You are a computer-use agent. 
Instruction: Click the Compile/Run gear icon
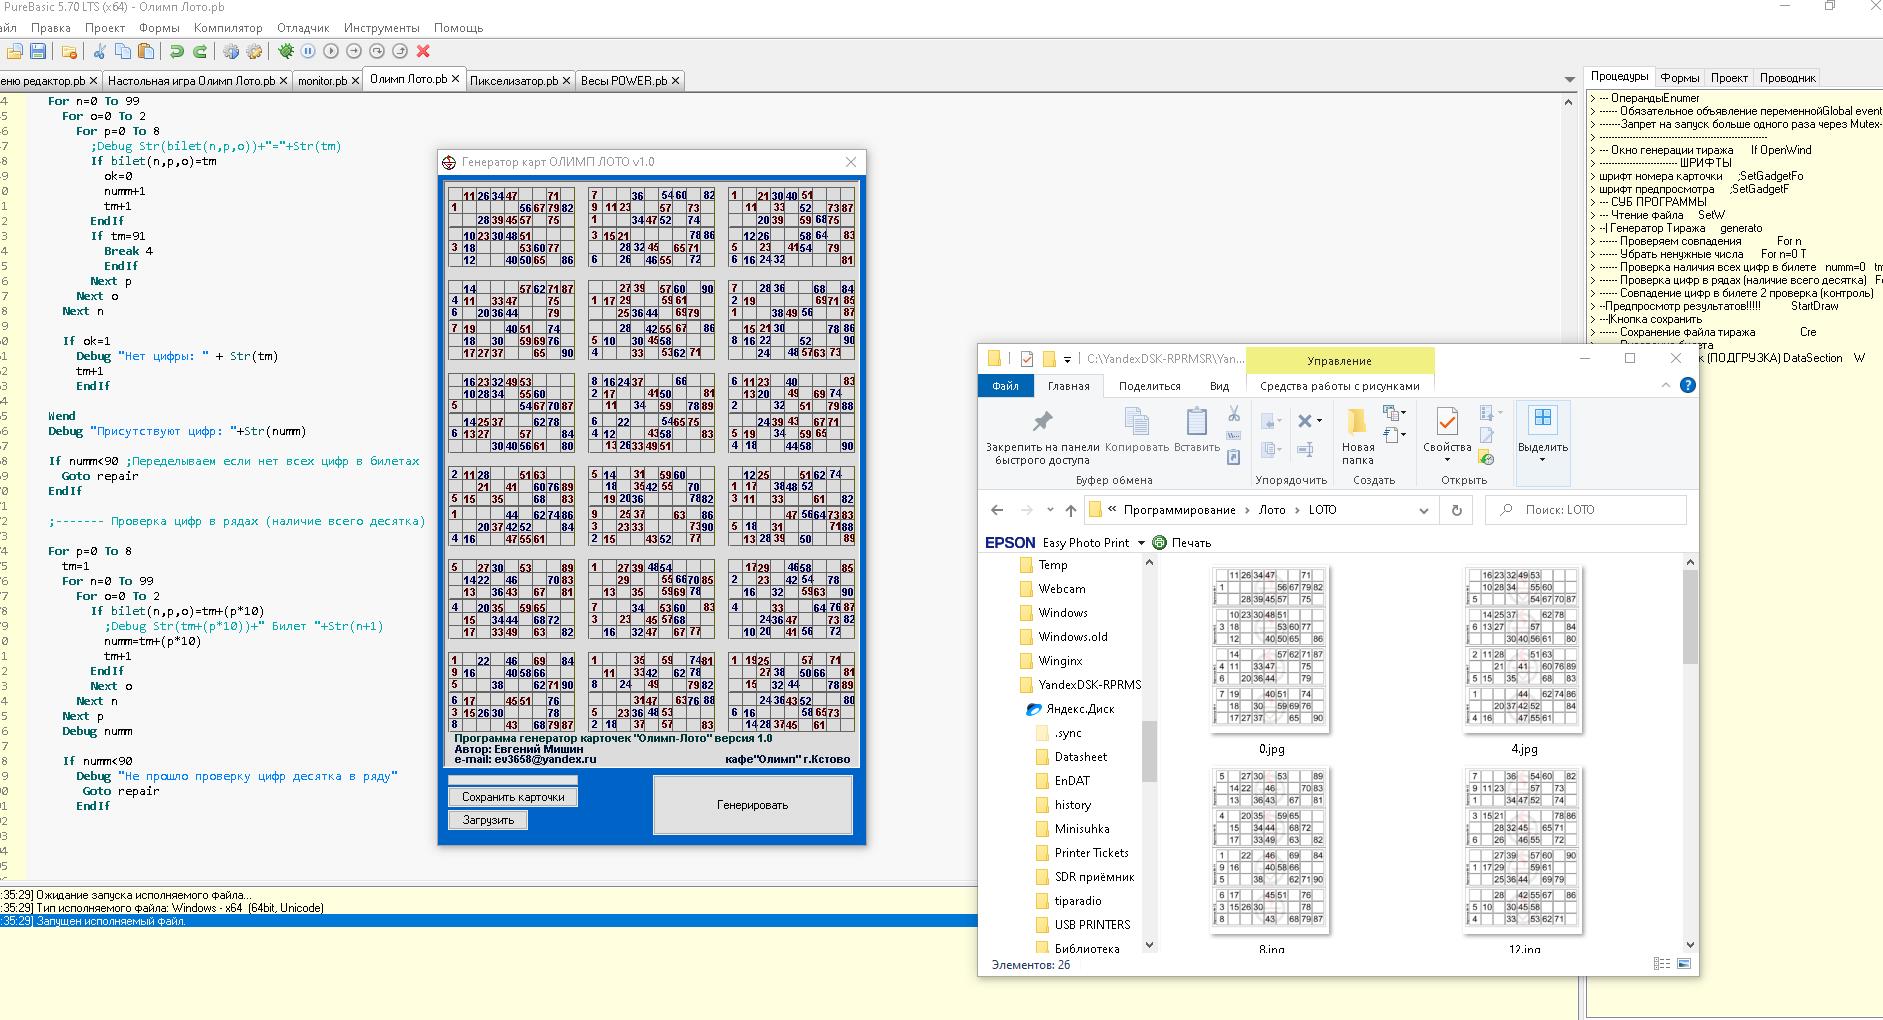click(231, 51)
